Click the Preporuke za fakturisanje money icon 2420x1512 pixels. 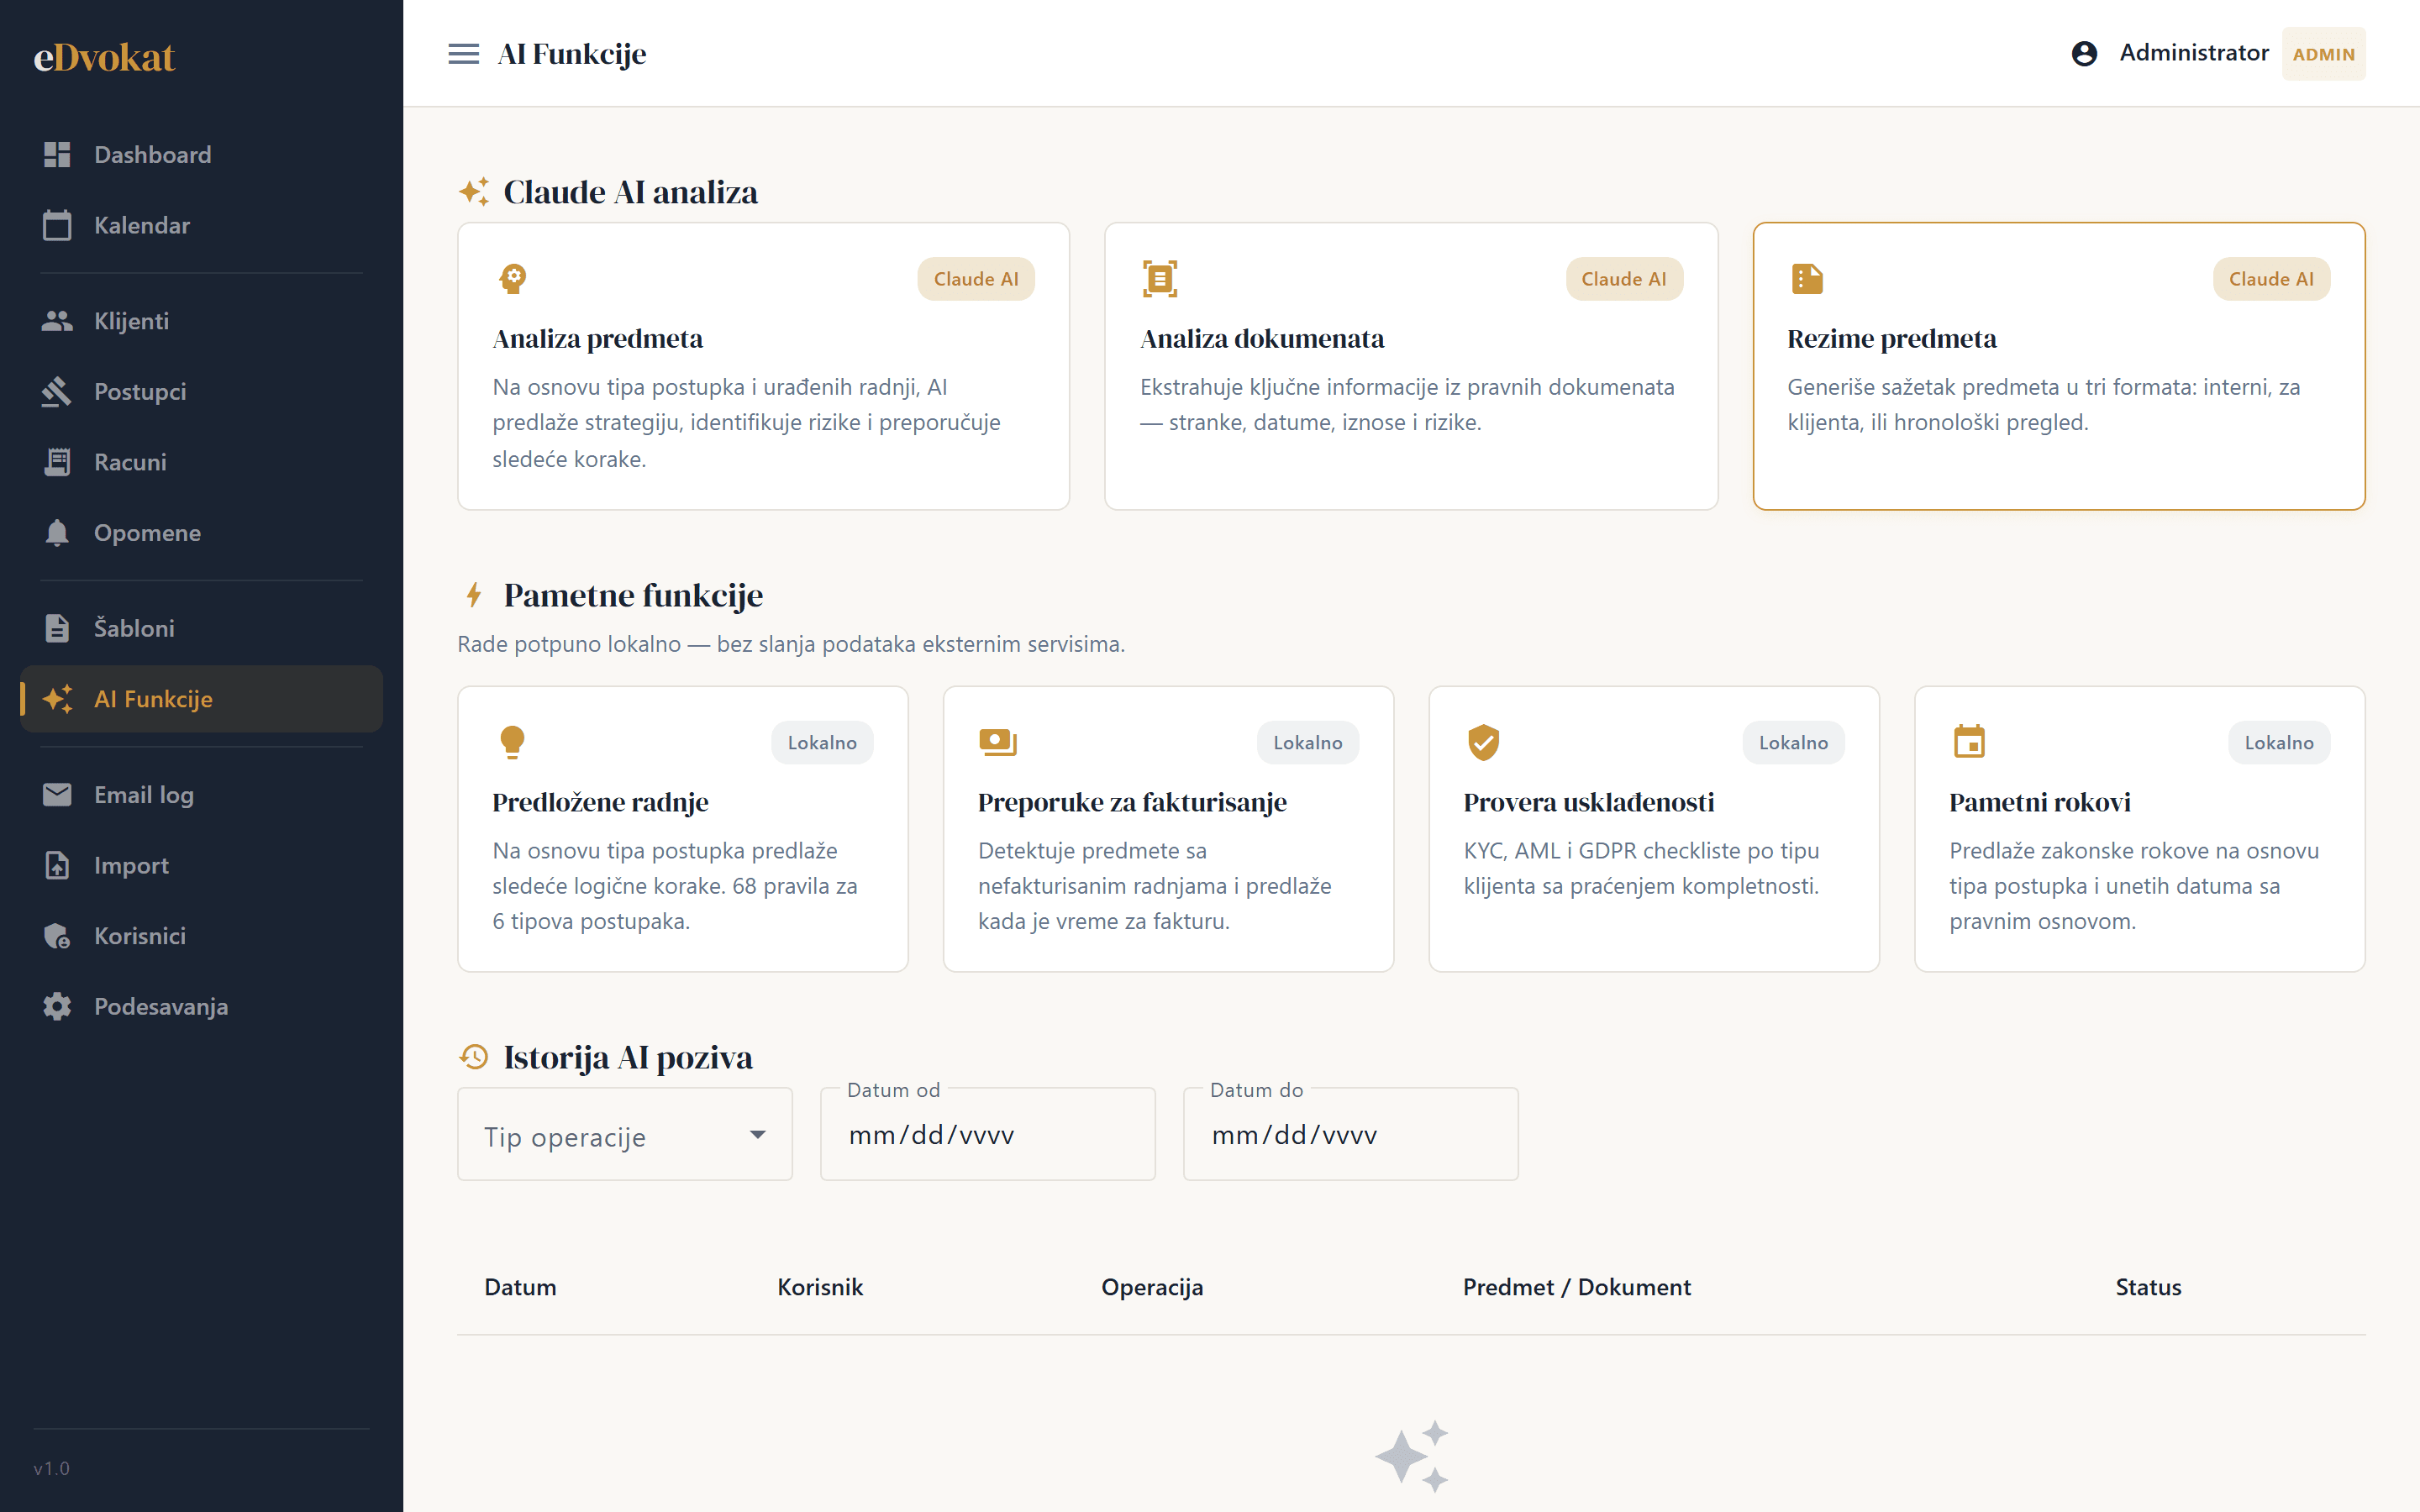tap(997, 742)
